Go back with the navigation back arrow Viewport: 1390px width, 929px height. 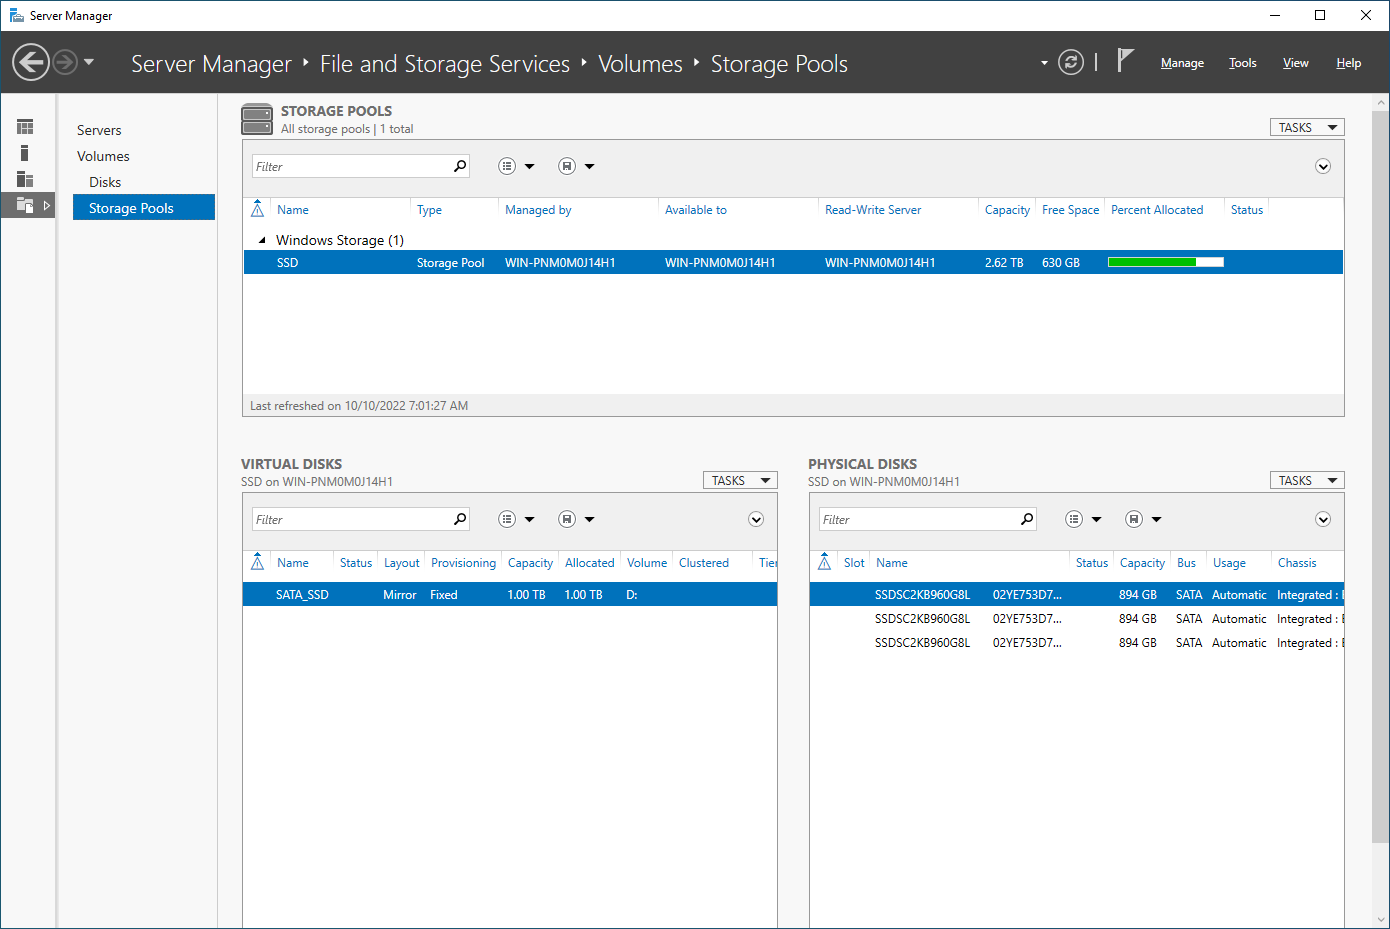tap(31, 62)
